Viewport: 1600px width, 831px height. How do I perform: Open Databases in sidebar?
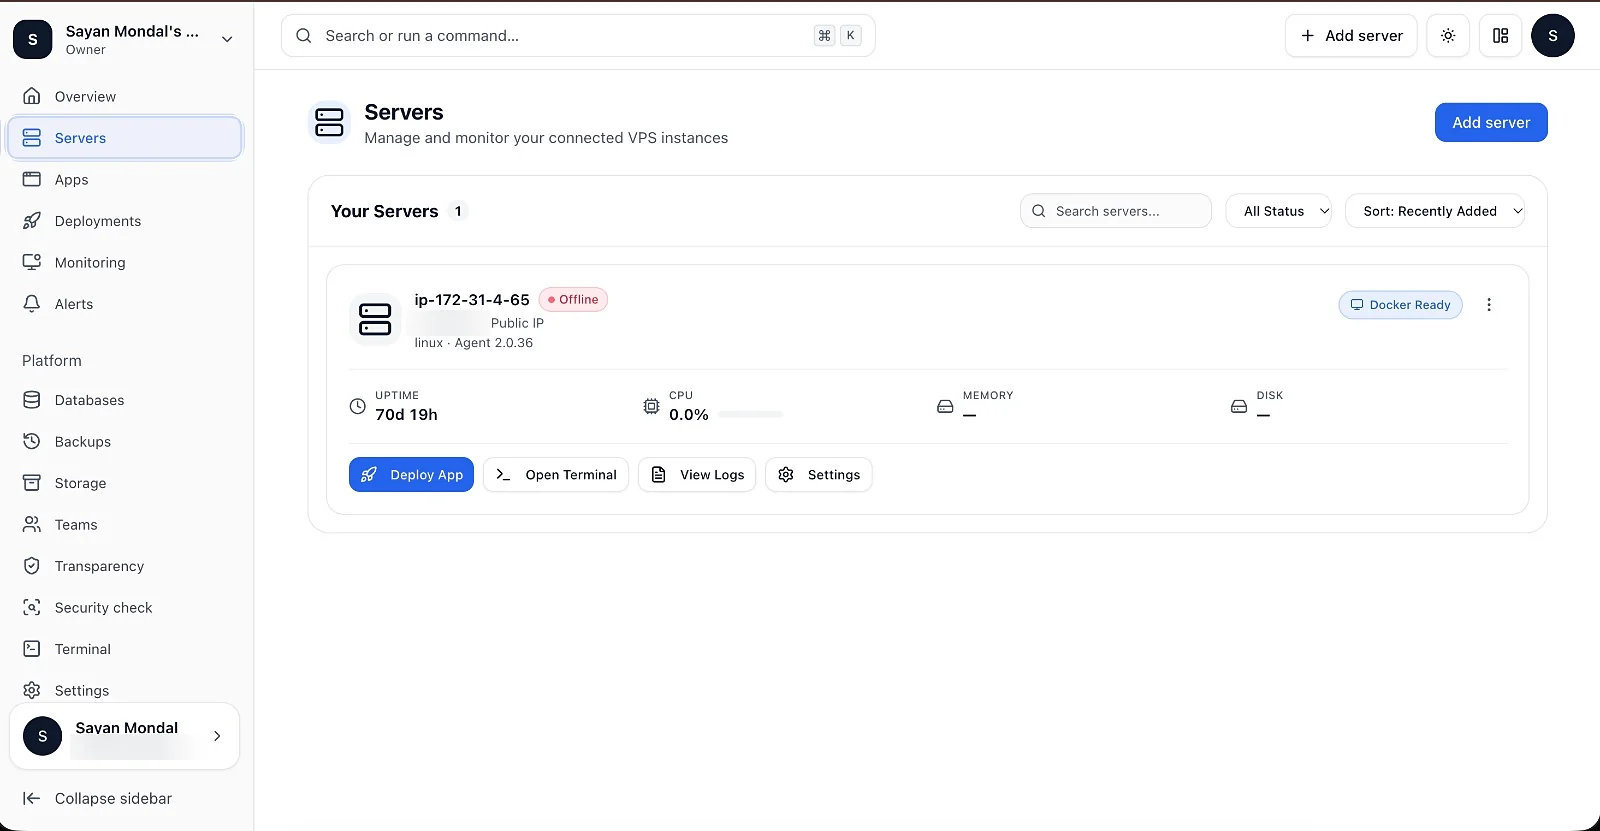[x=125, y=400]
